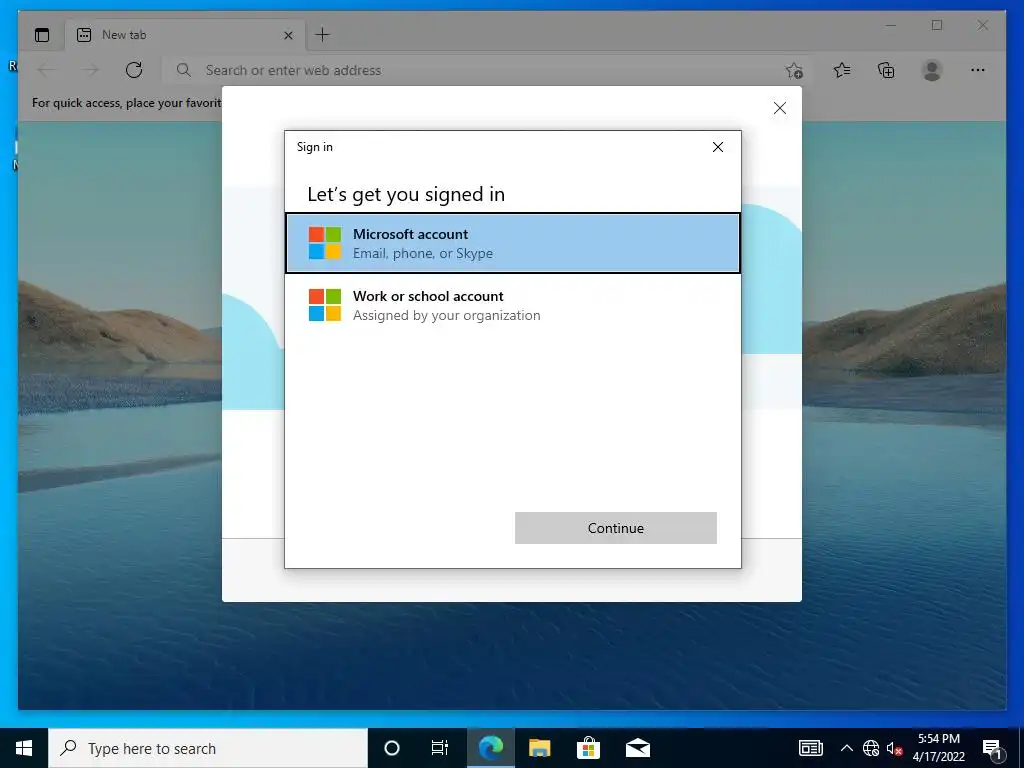The width and height of the screenshot is (1024, 768).
Task: Minimize the Edge browser window
Action: pos(891,25)
